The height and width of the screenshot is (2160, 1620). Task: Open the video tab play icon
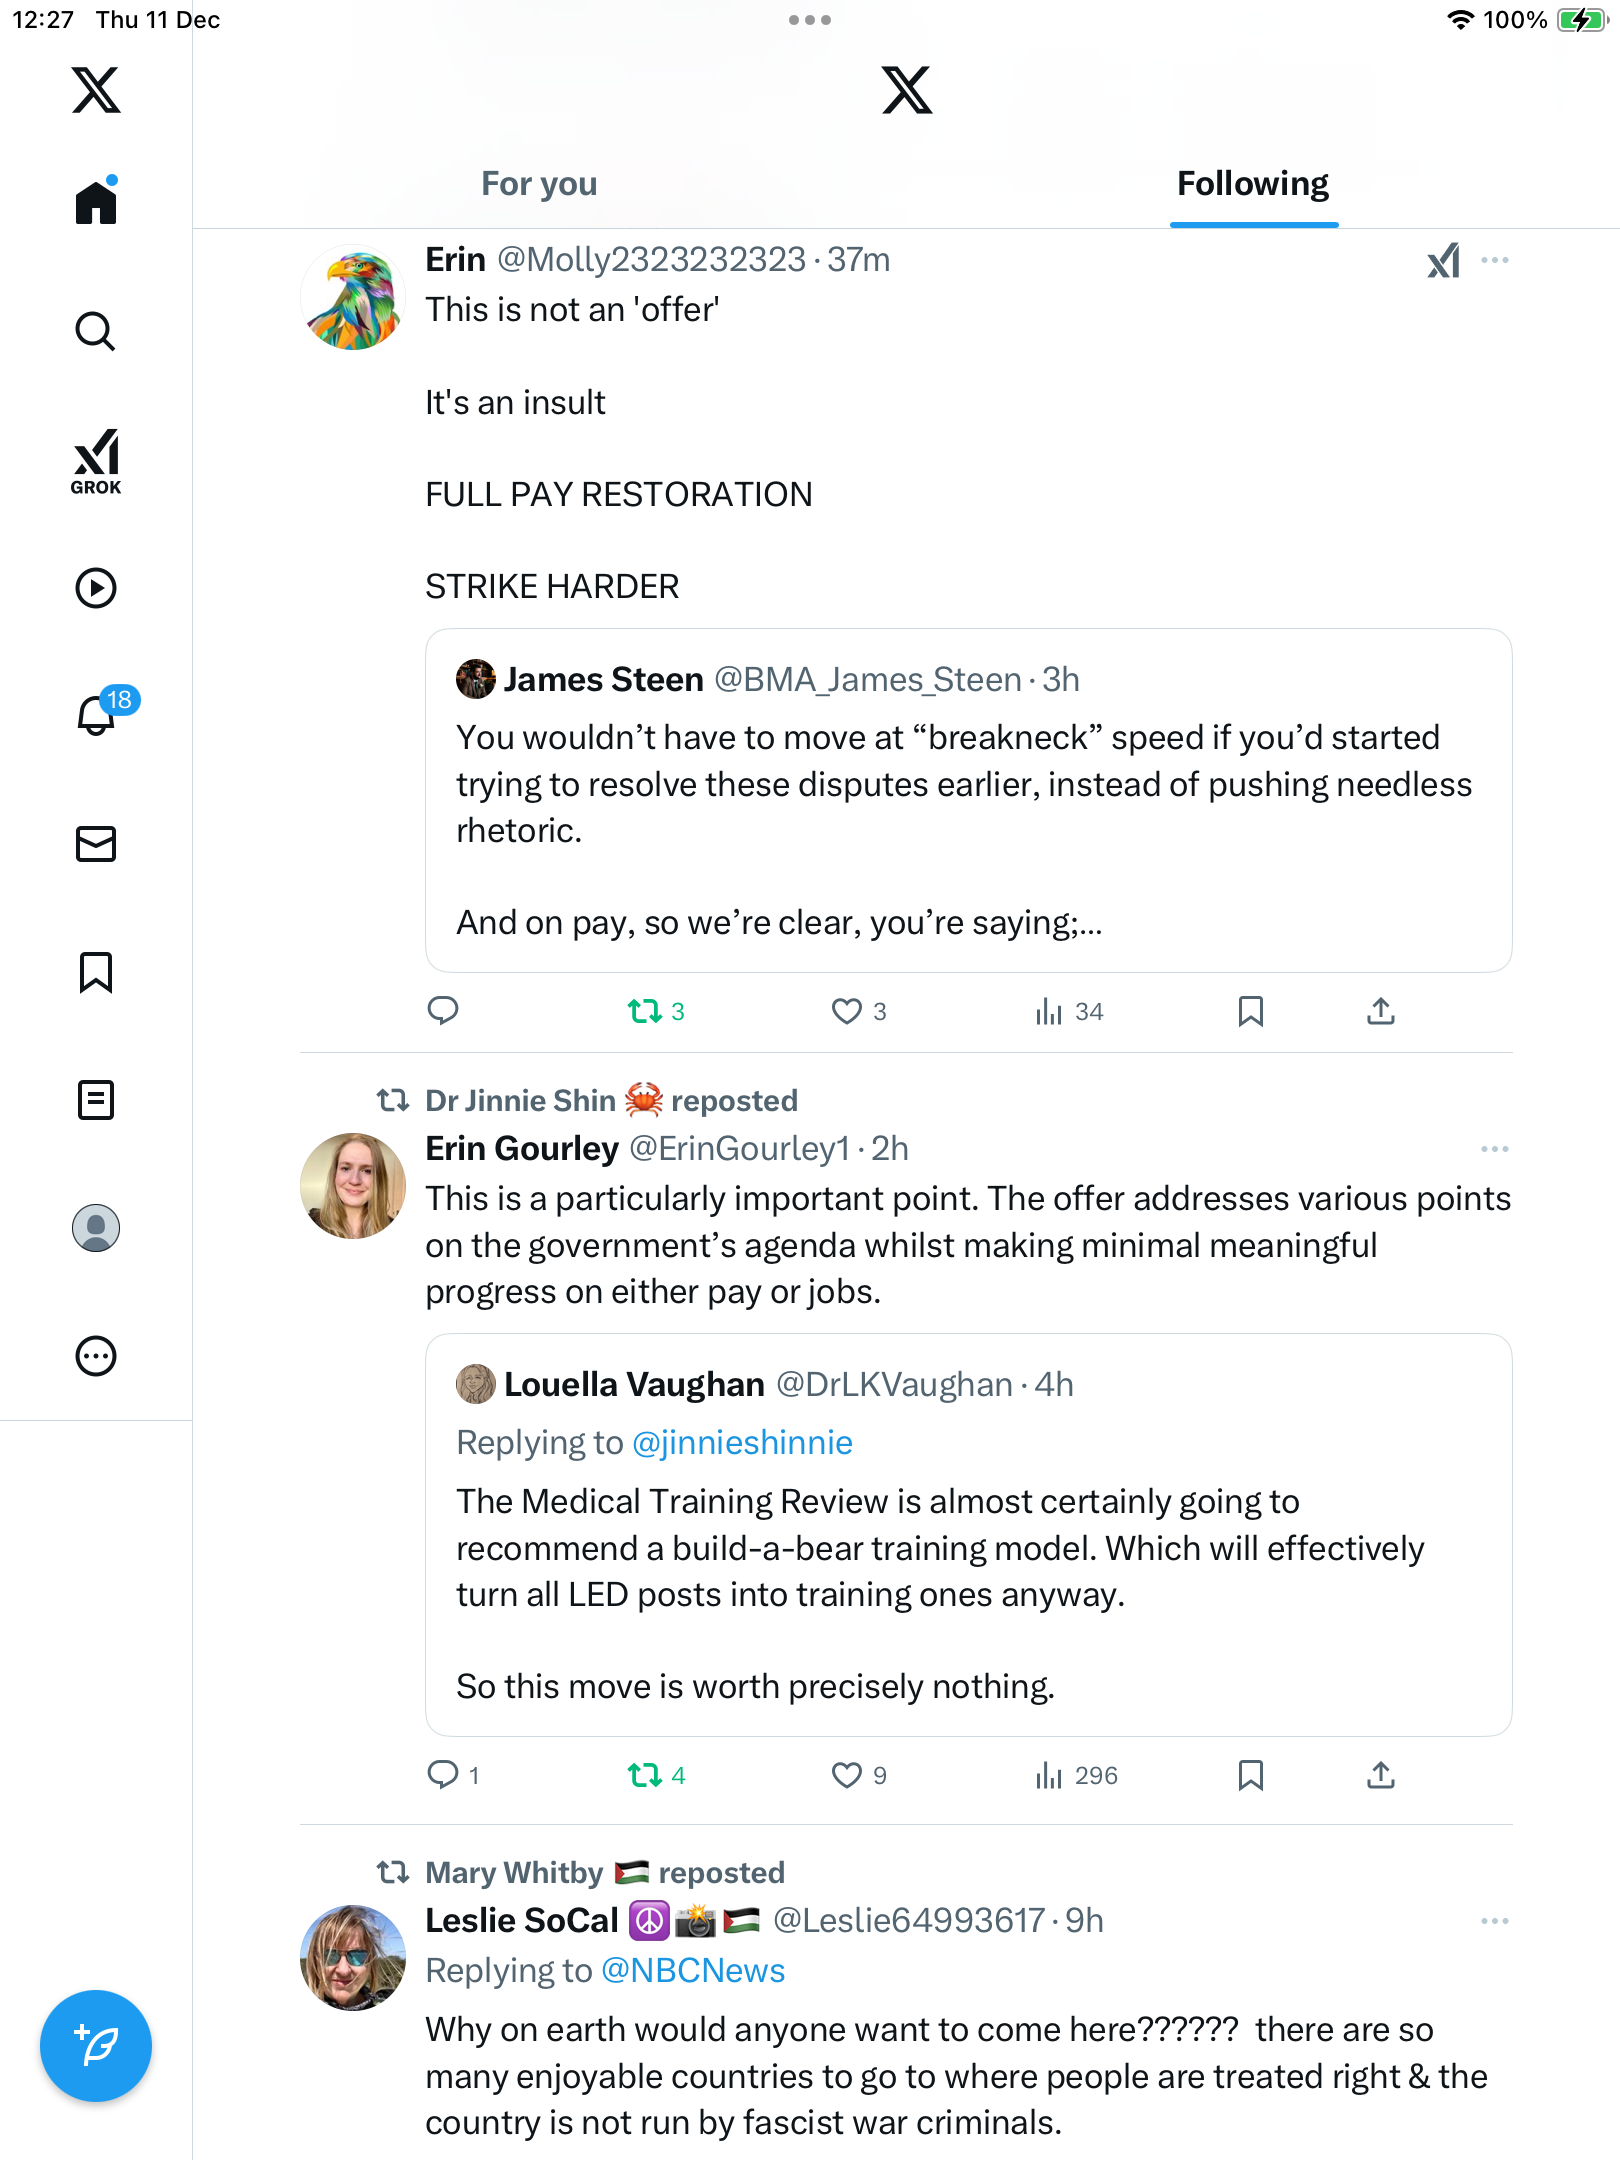pyautogui.click(x=96, y=588)
